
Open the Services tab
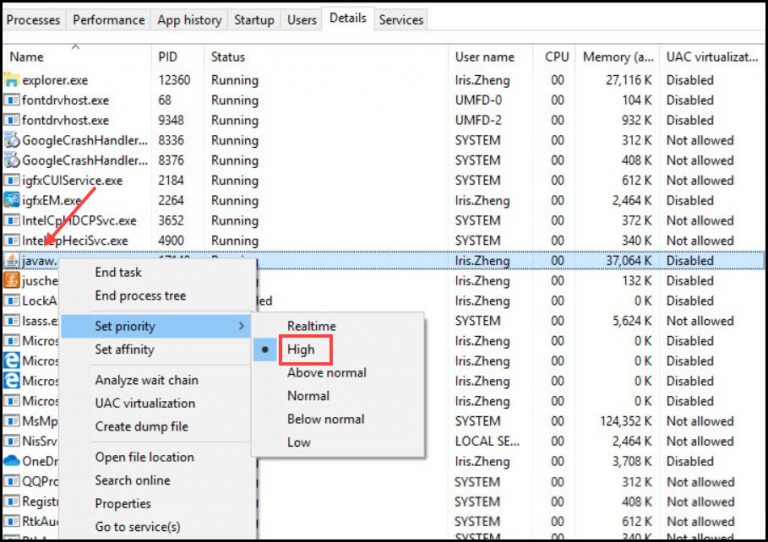(401, 20)
